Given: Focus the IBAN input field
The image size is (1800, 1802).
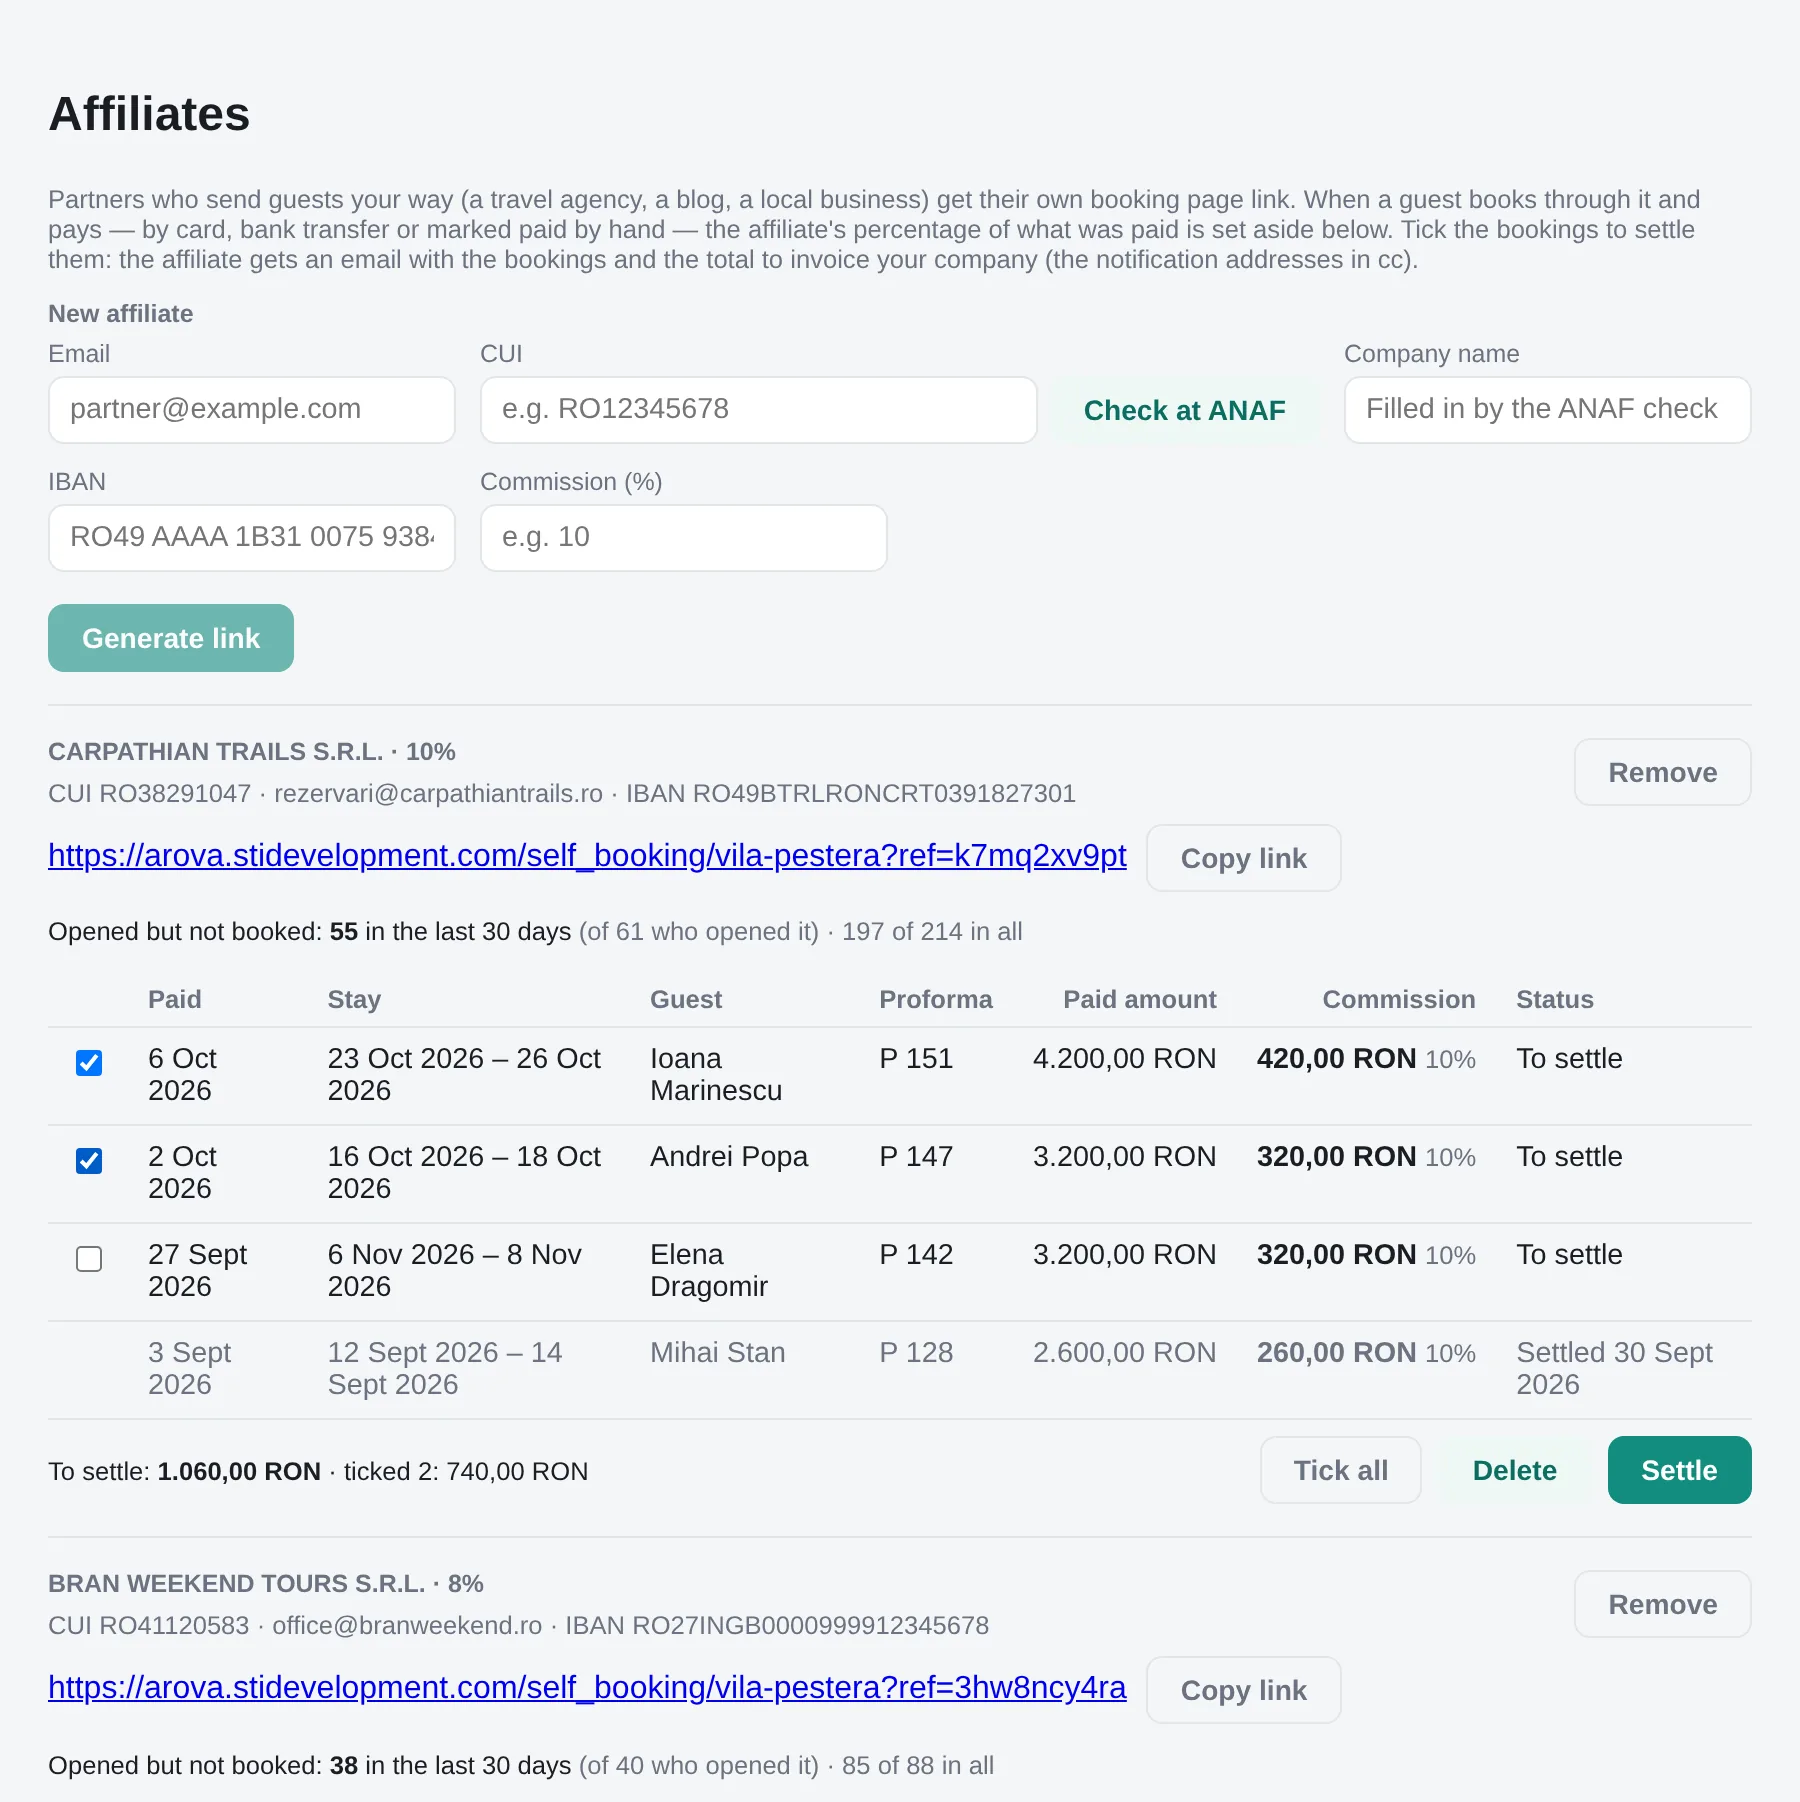Looking at the screenshot, I should click(252, 538).
